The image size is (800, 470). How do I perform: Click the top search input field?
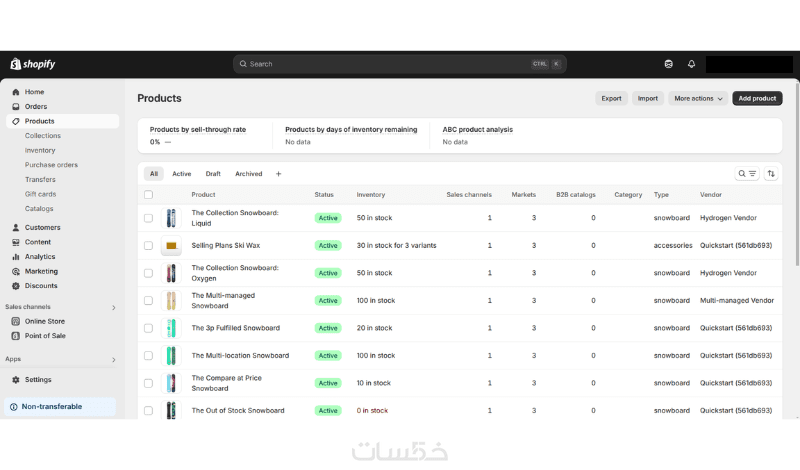(399, 64)
